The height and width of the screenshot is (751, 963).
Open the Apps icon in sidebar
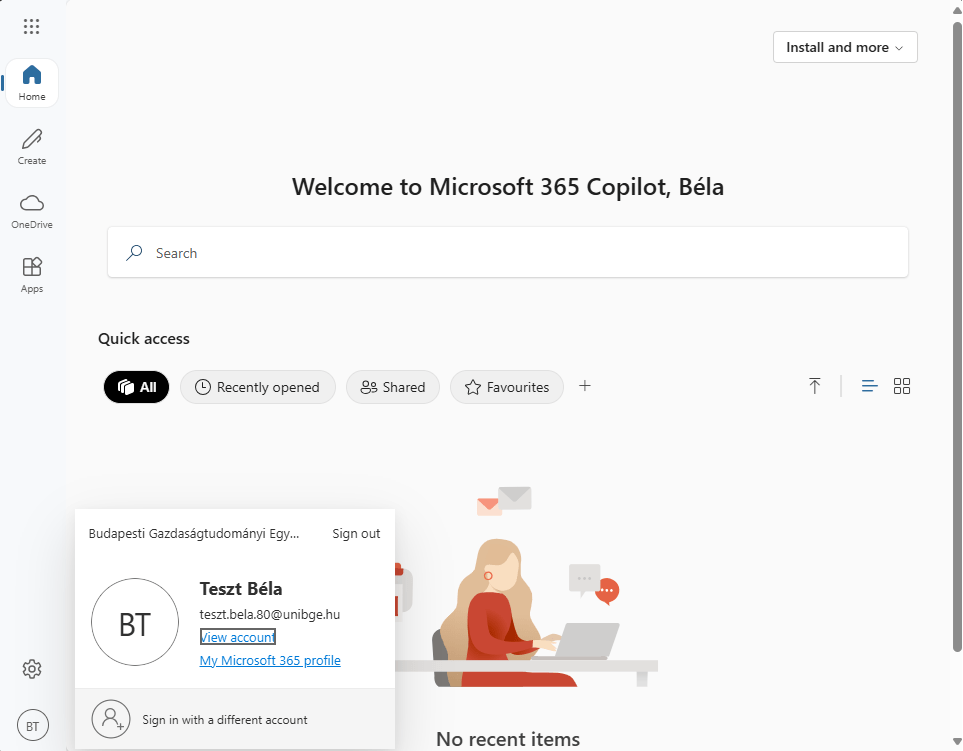(32, 274)
